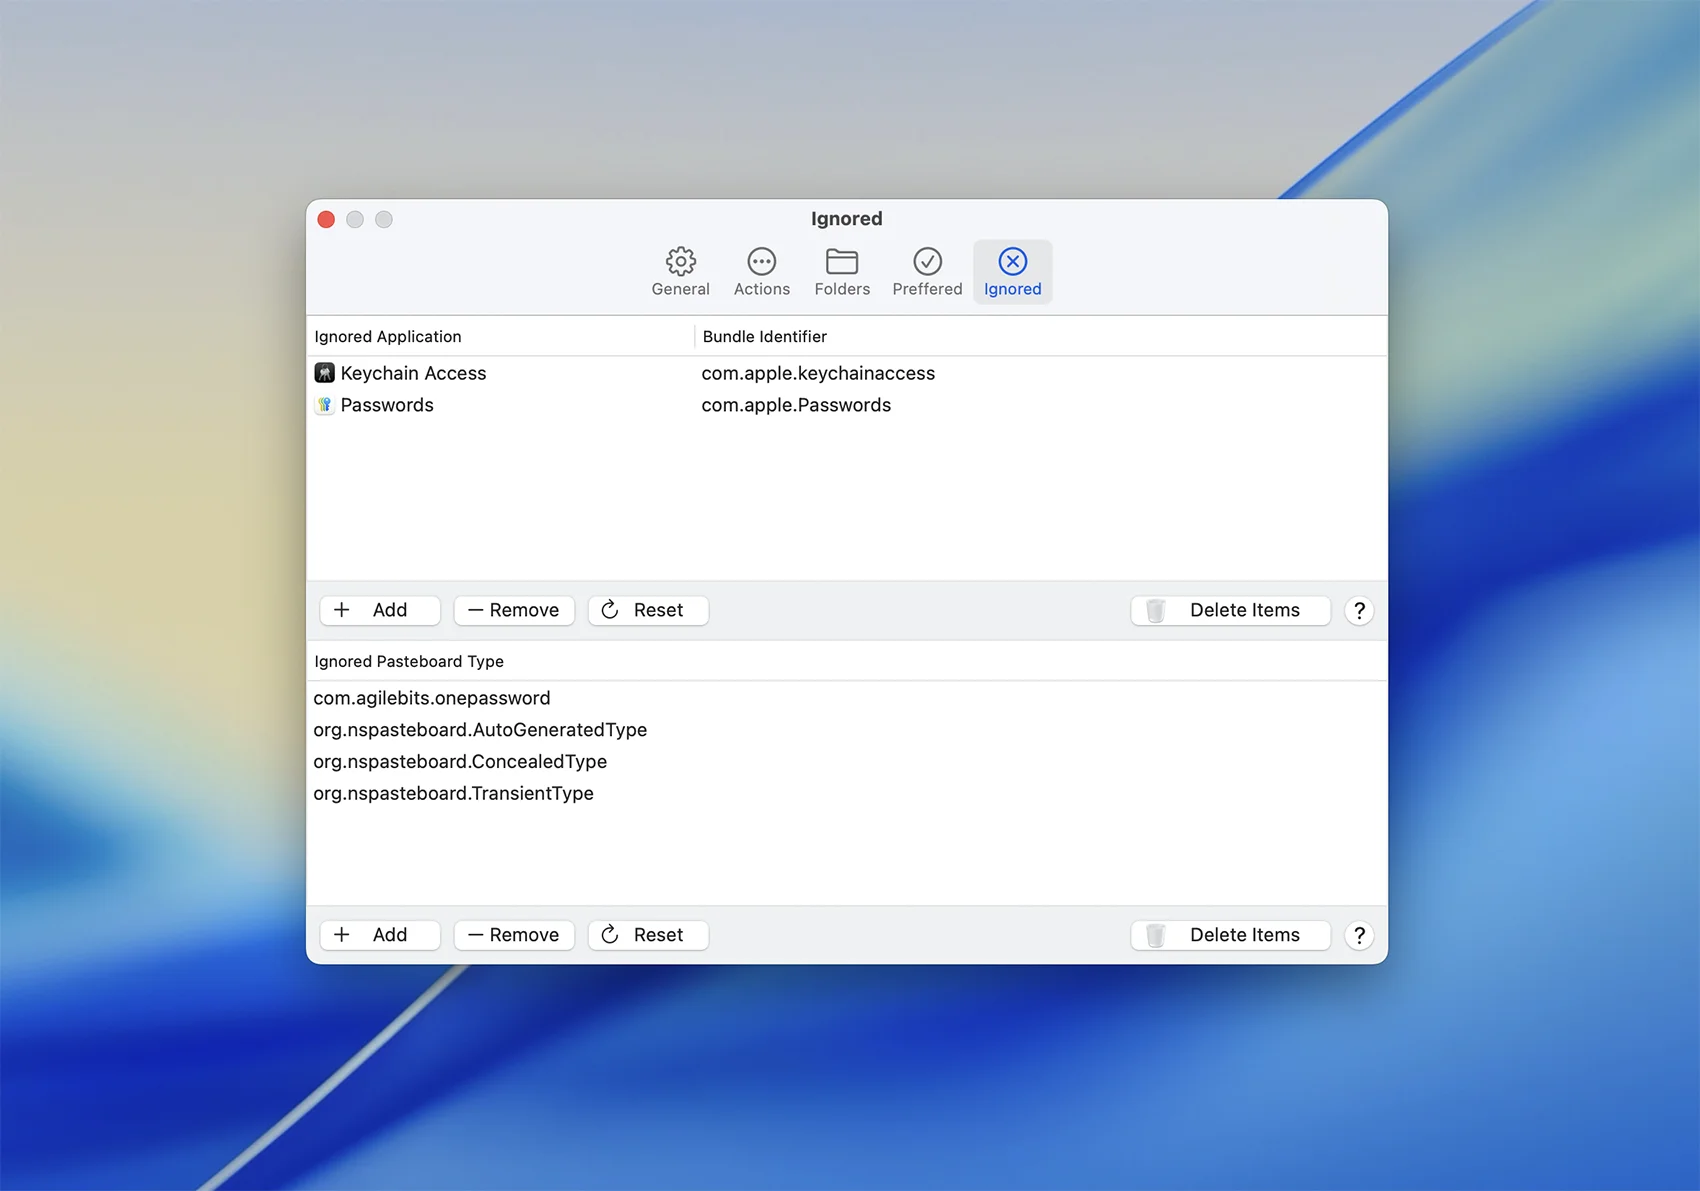Click Delete Items for pasteboard types
This screenshot has height=1191, width=1700.
click(1230, 935)
